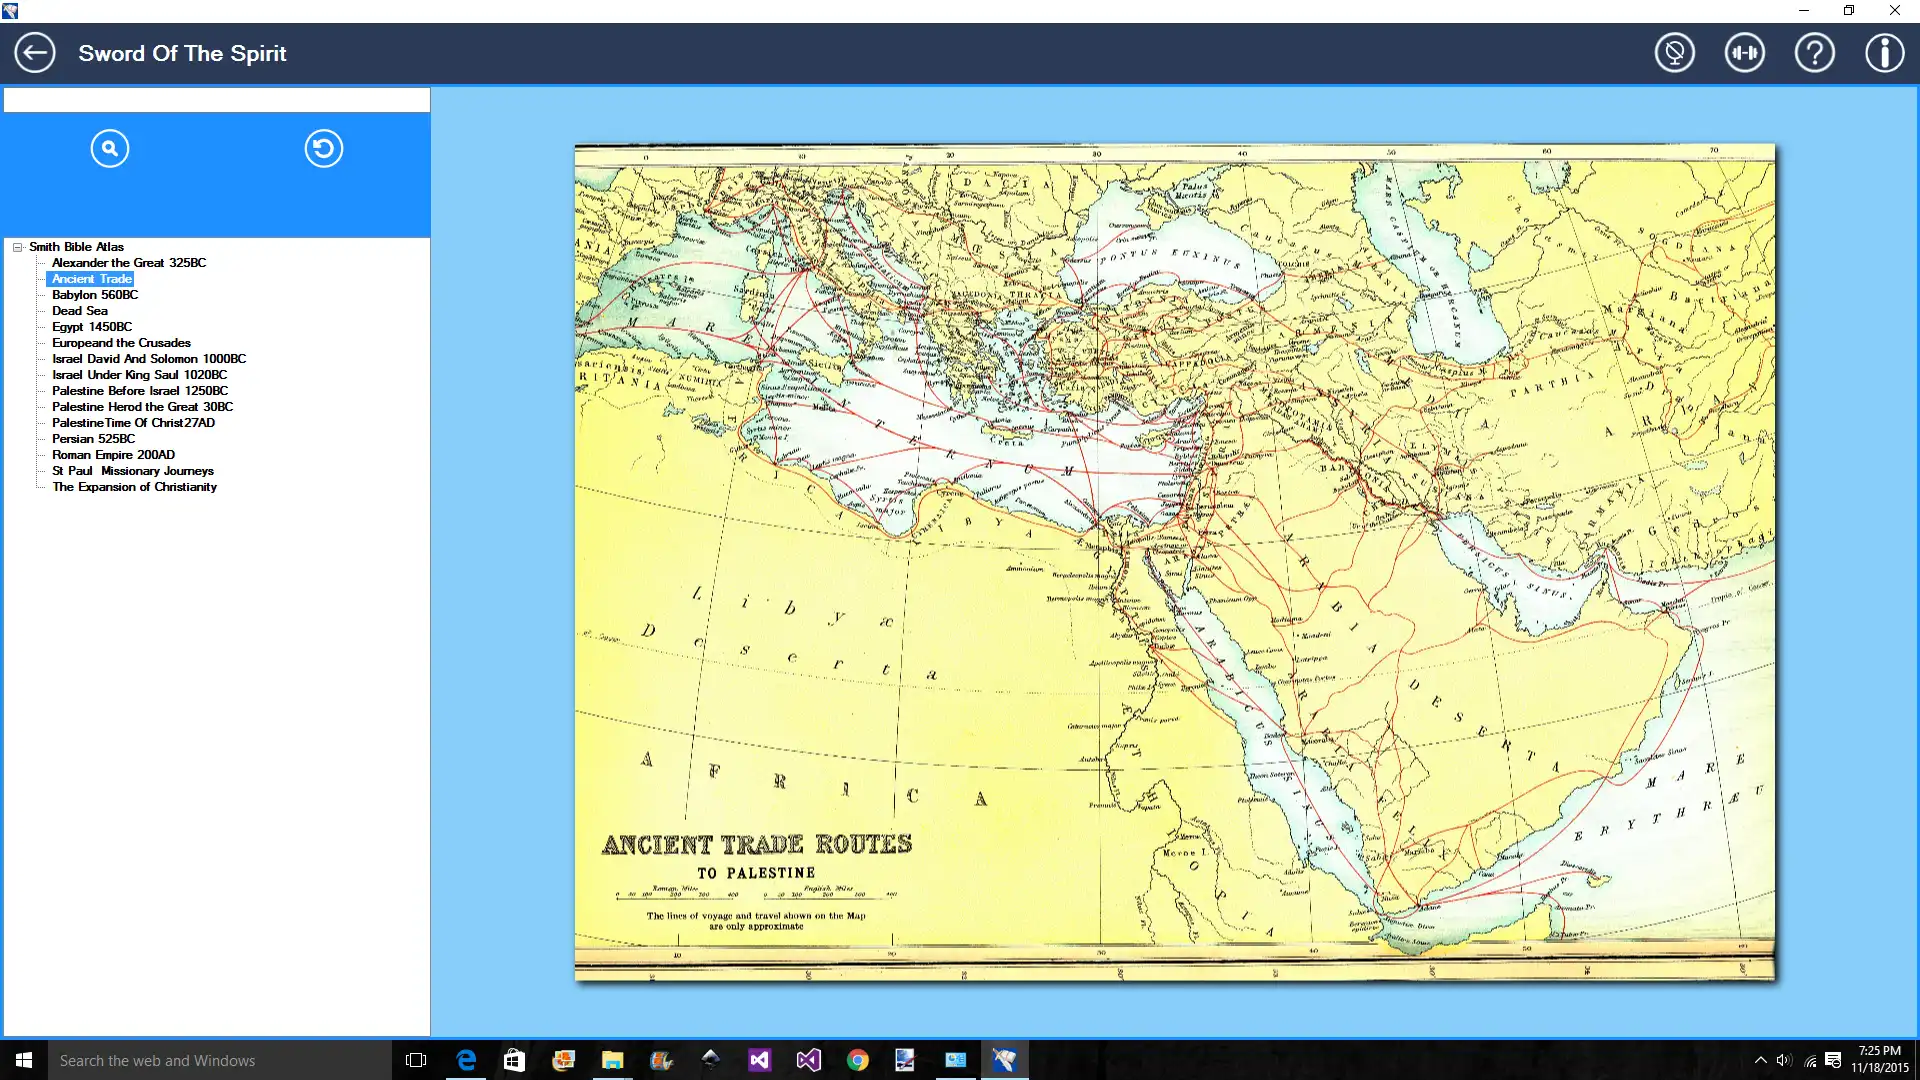Select St Paul Missionary Journeys entry
The height and width of the screenshot is (1080, 1920).
132,471
